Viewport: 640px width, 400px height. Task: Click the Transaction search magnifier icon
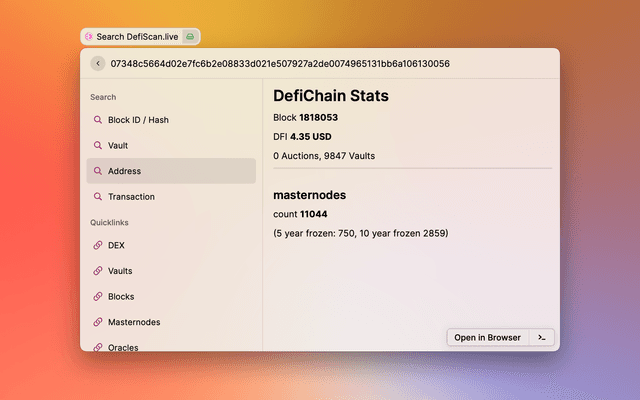click(x=98, y=197)
